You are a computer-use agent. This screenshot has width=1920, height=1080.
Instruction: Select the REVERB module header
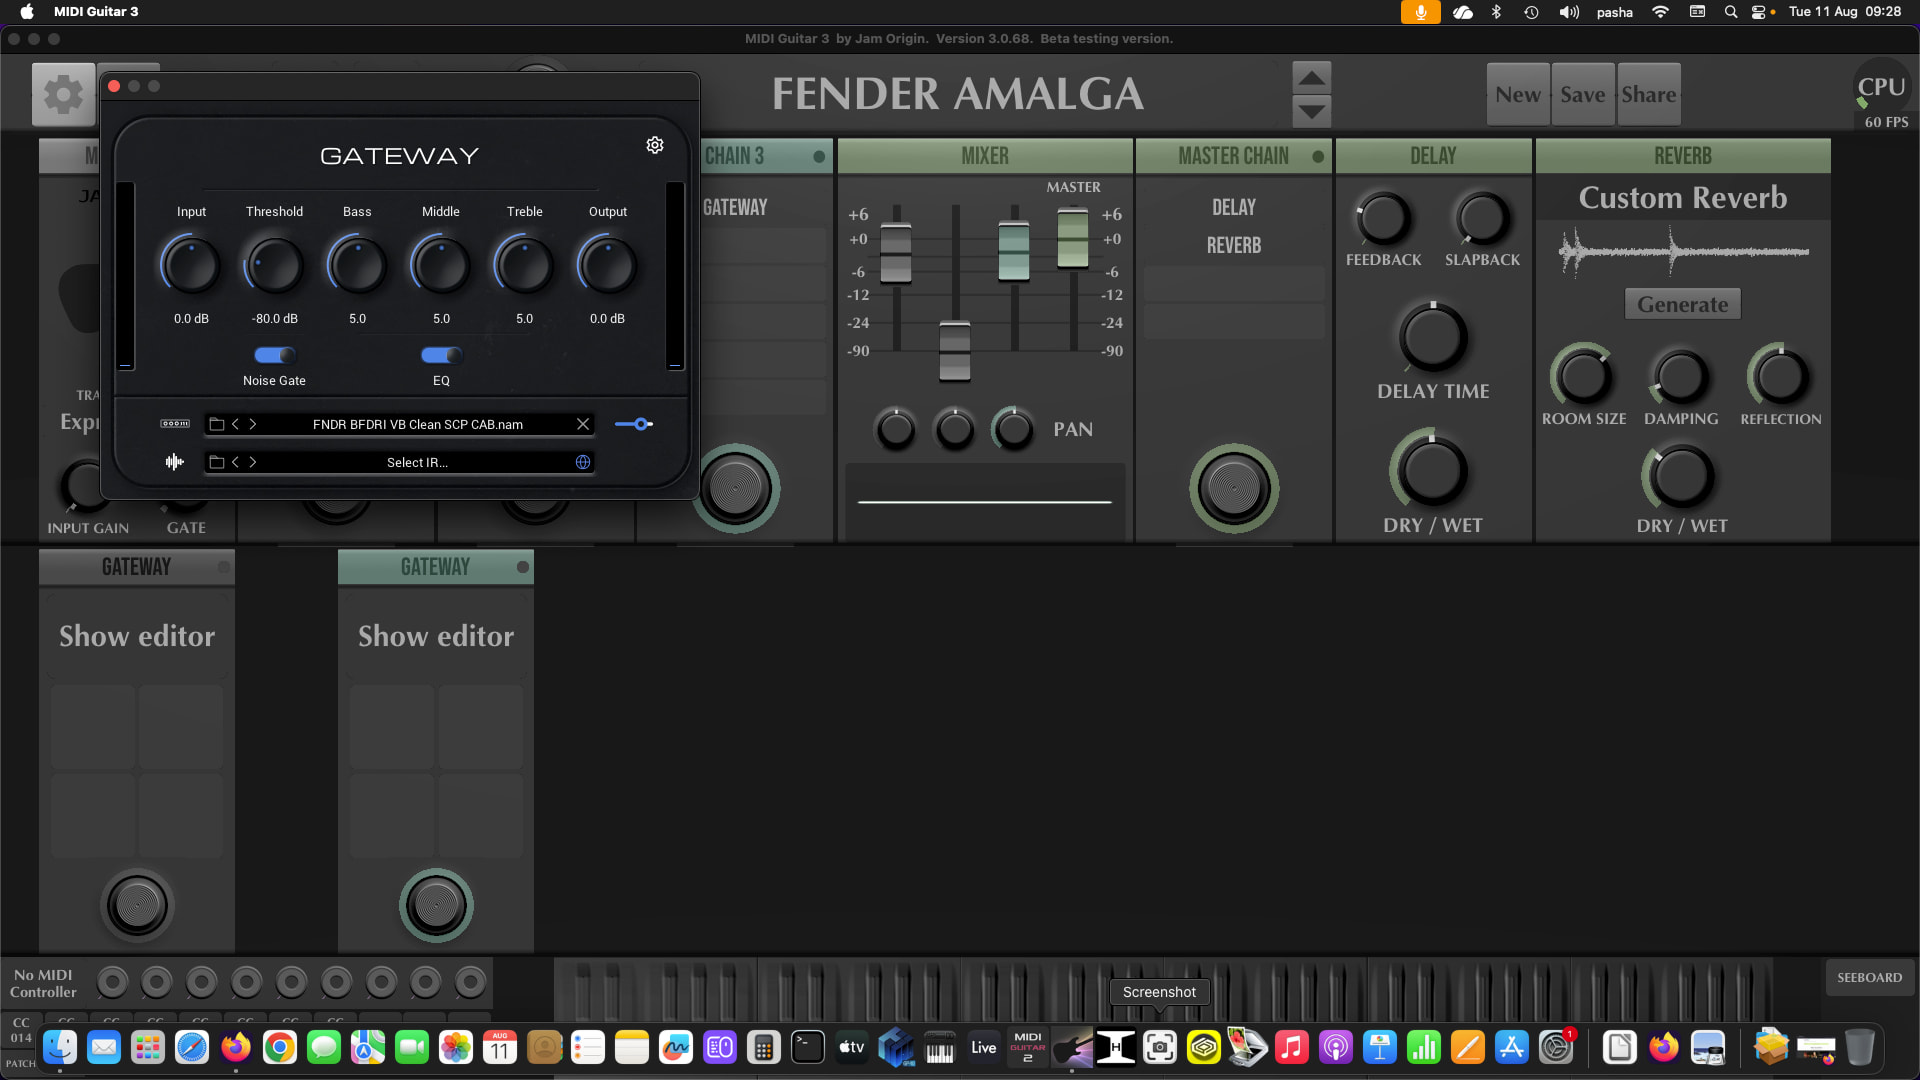pos(1683,156)
